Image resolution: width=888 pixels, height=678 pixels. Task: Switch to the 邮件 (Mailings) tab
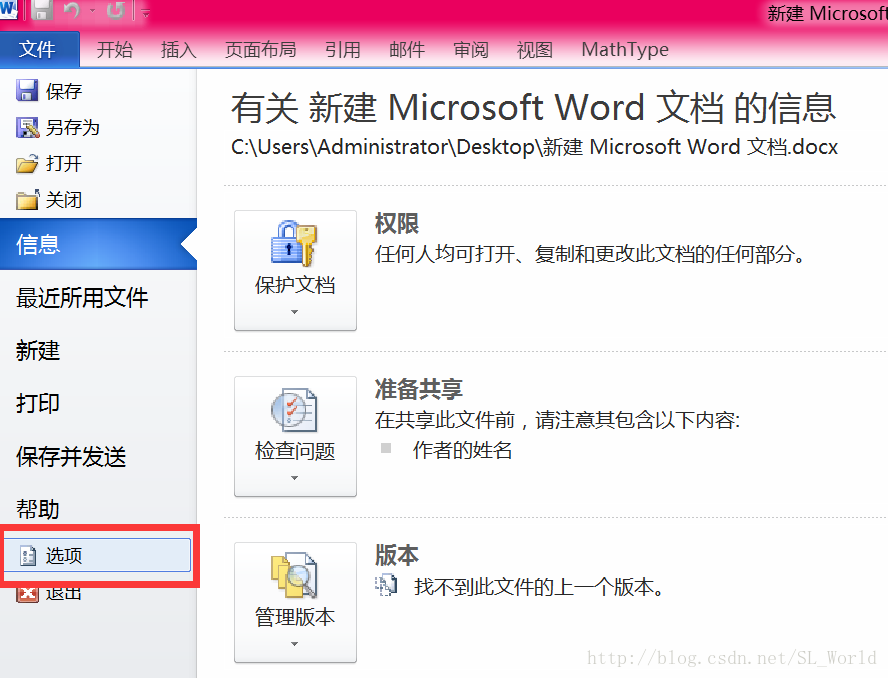point(407,50)
